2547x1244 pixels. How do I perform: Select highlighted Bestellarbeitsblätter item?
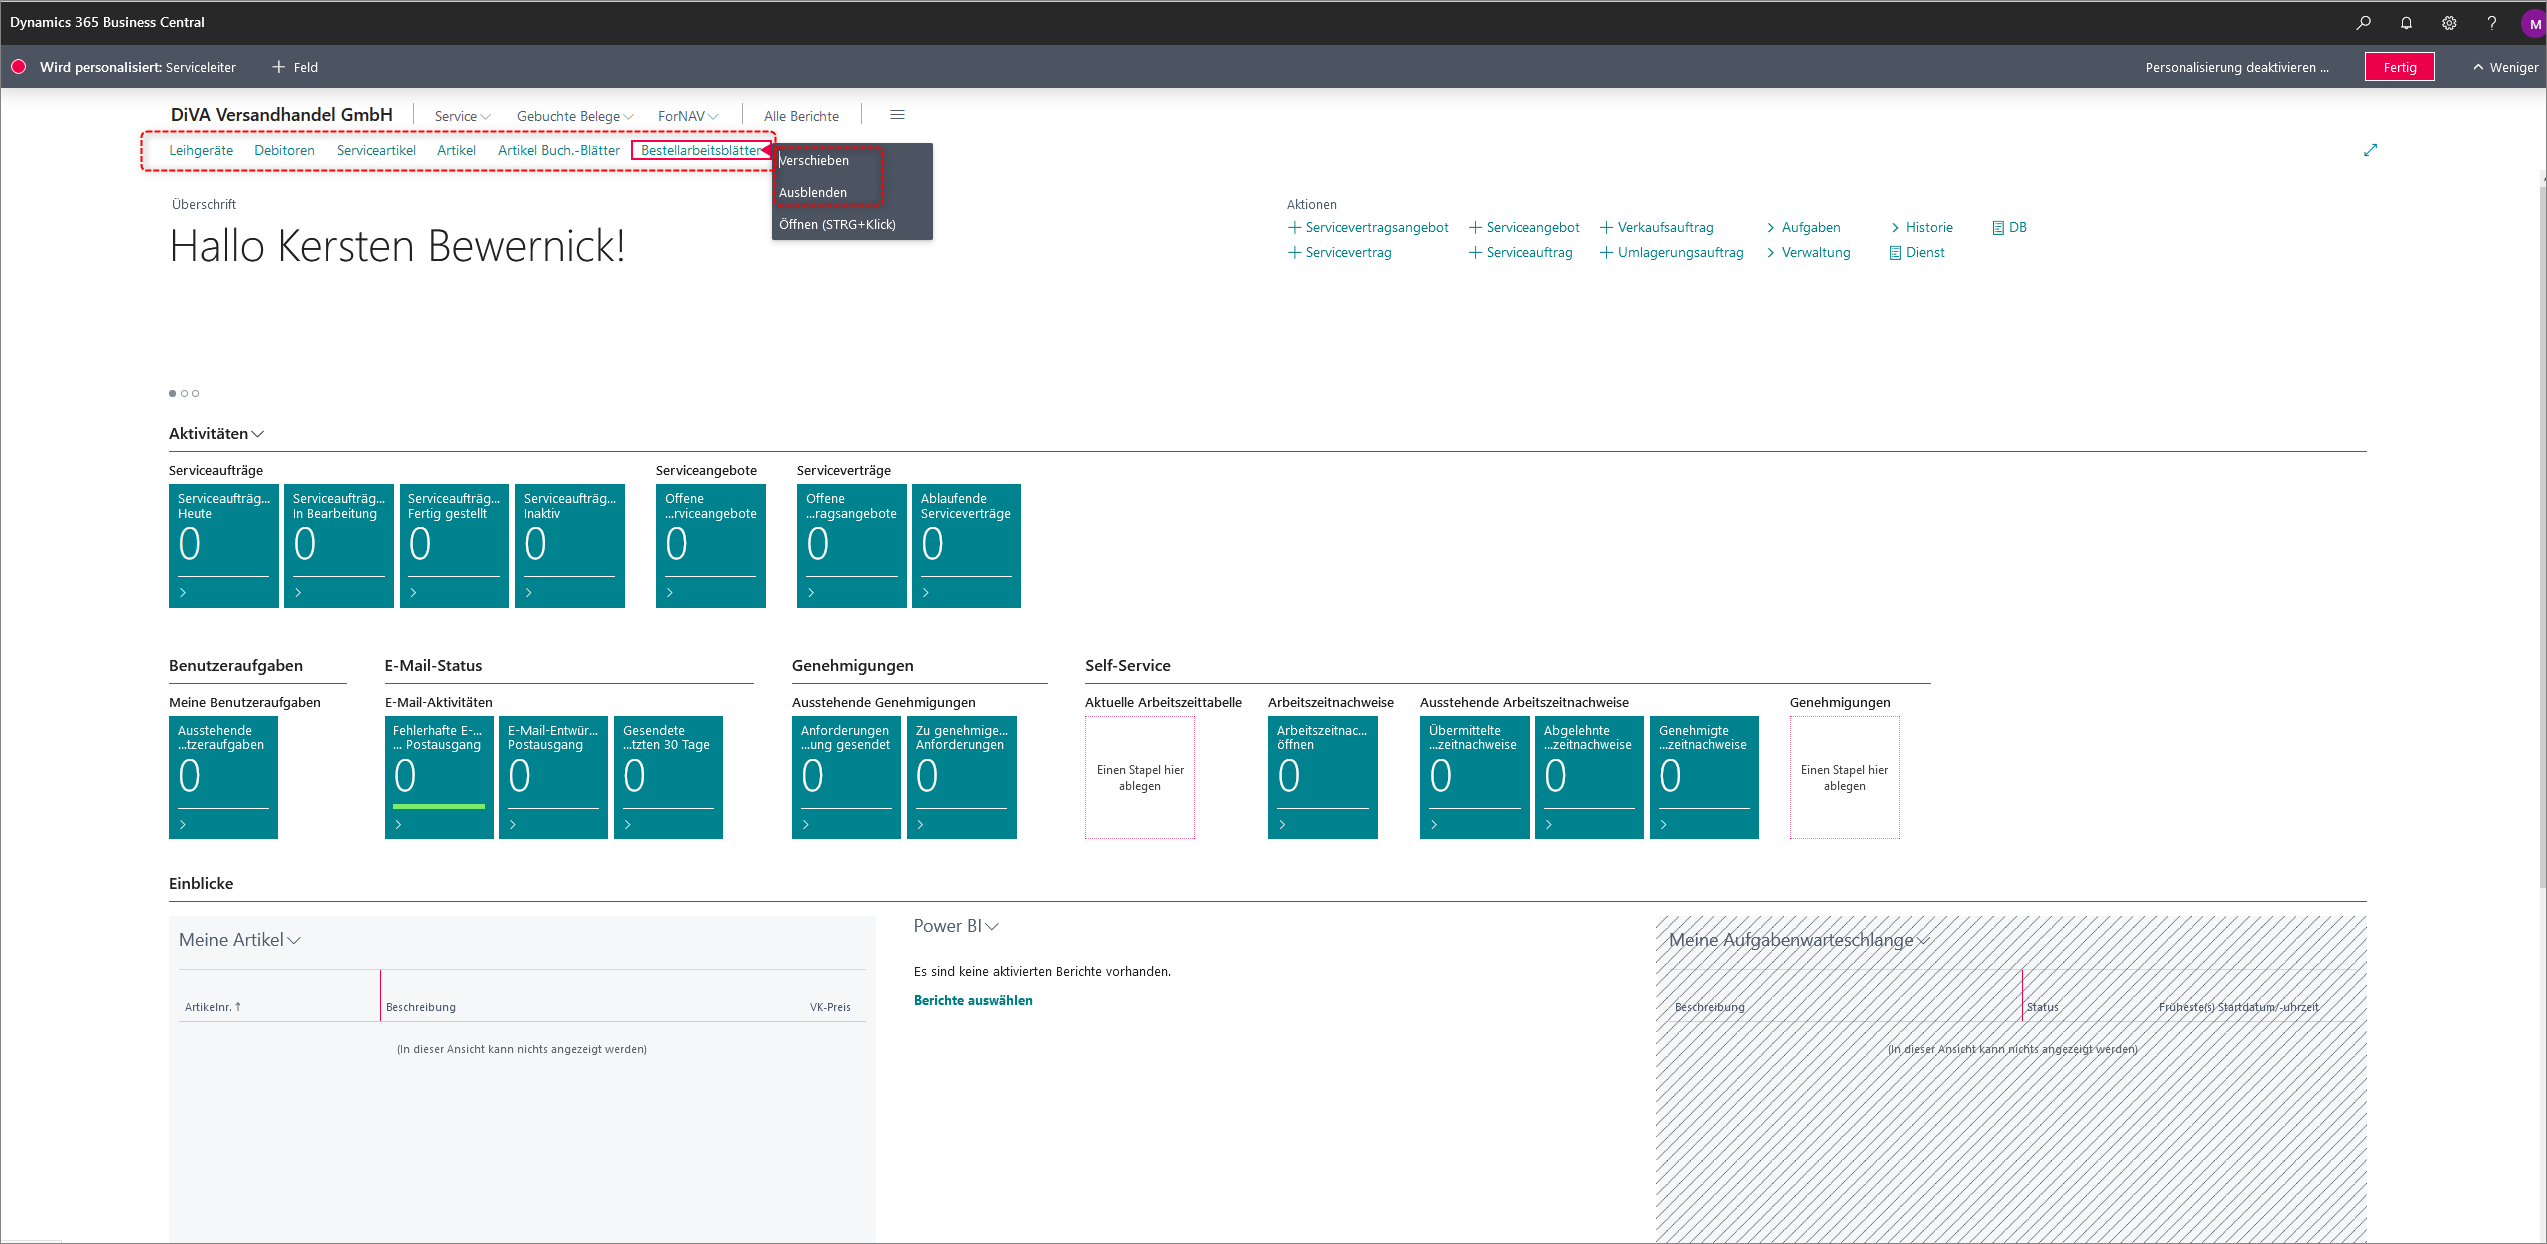click(701, 150)
